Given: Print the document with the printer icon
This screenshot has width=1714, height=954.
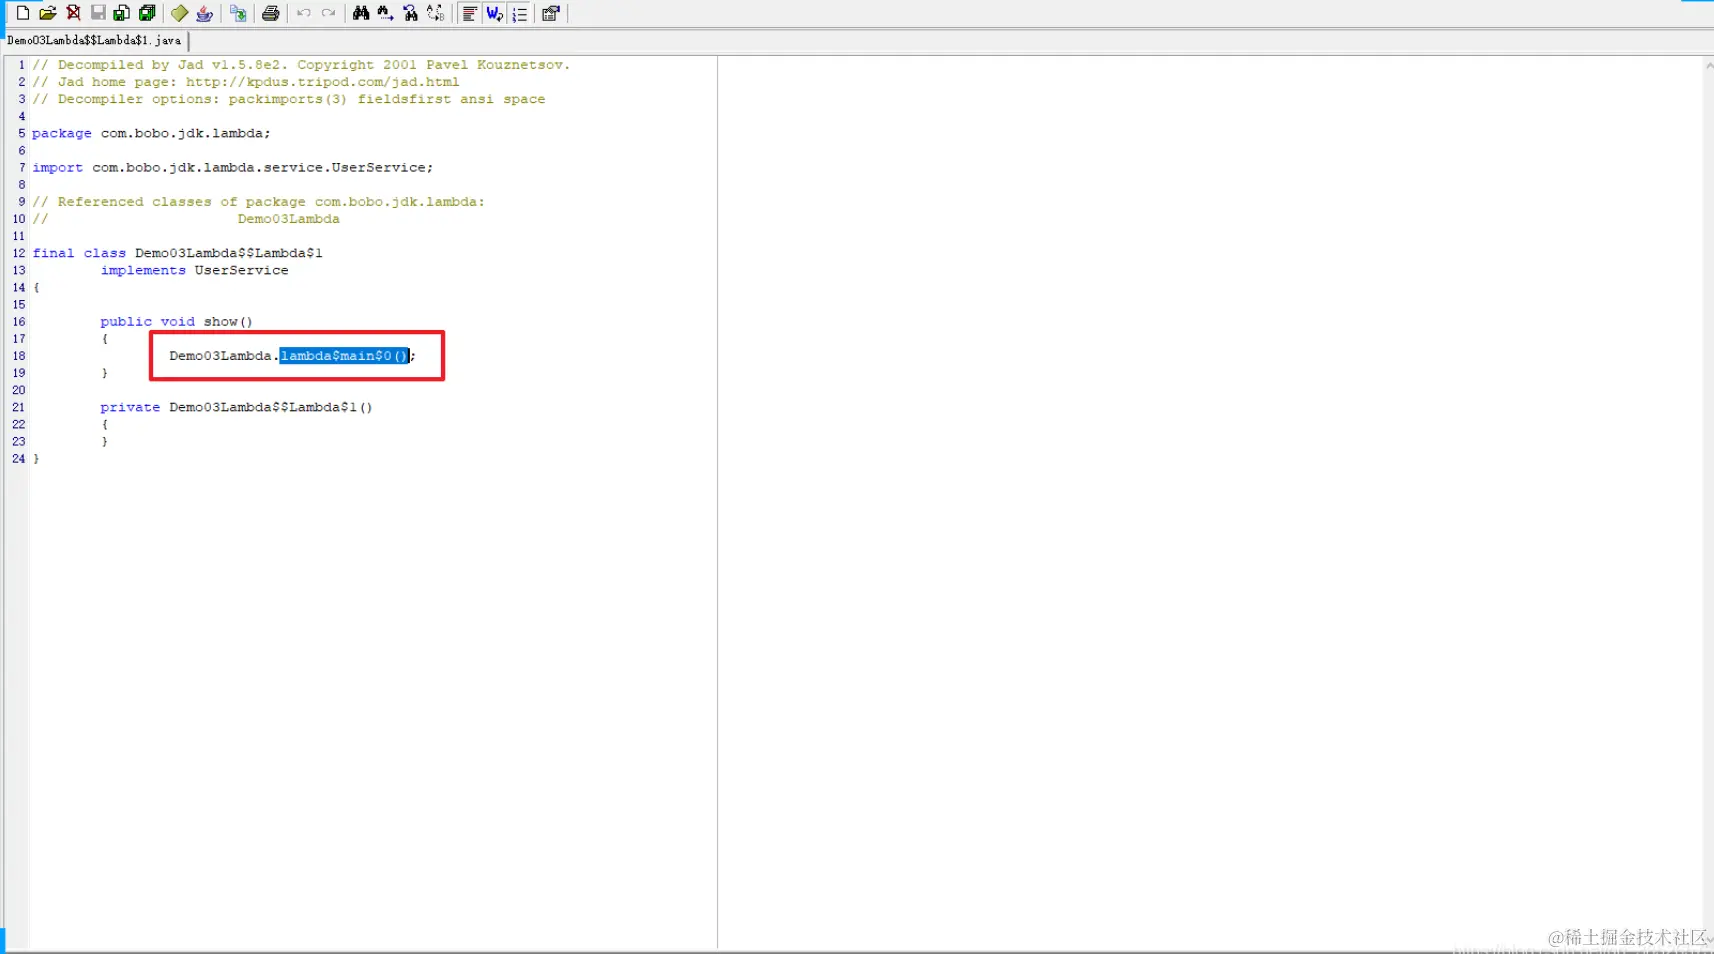Looking at the screenshot, I should click(x=270, y=13).
